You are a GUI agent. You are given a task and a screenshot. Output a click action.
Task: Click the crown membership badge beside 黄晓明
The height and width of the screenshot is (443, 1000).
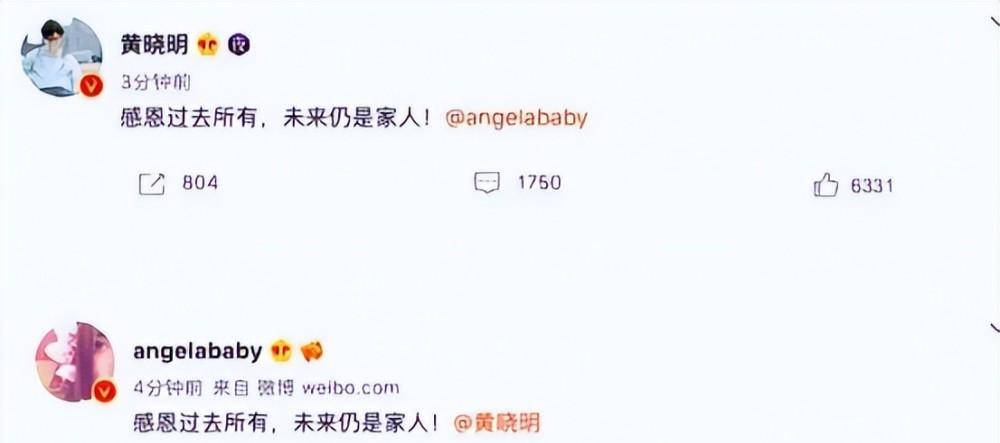[x=208, y=45]
